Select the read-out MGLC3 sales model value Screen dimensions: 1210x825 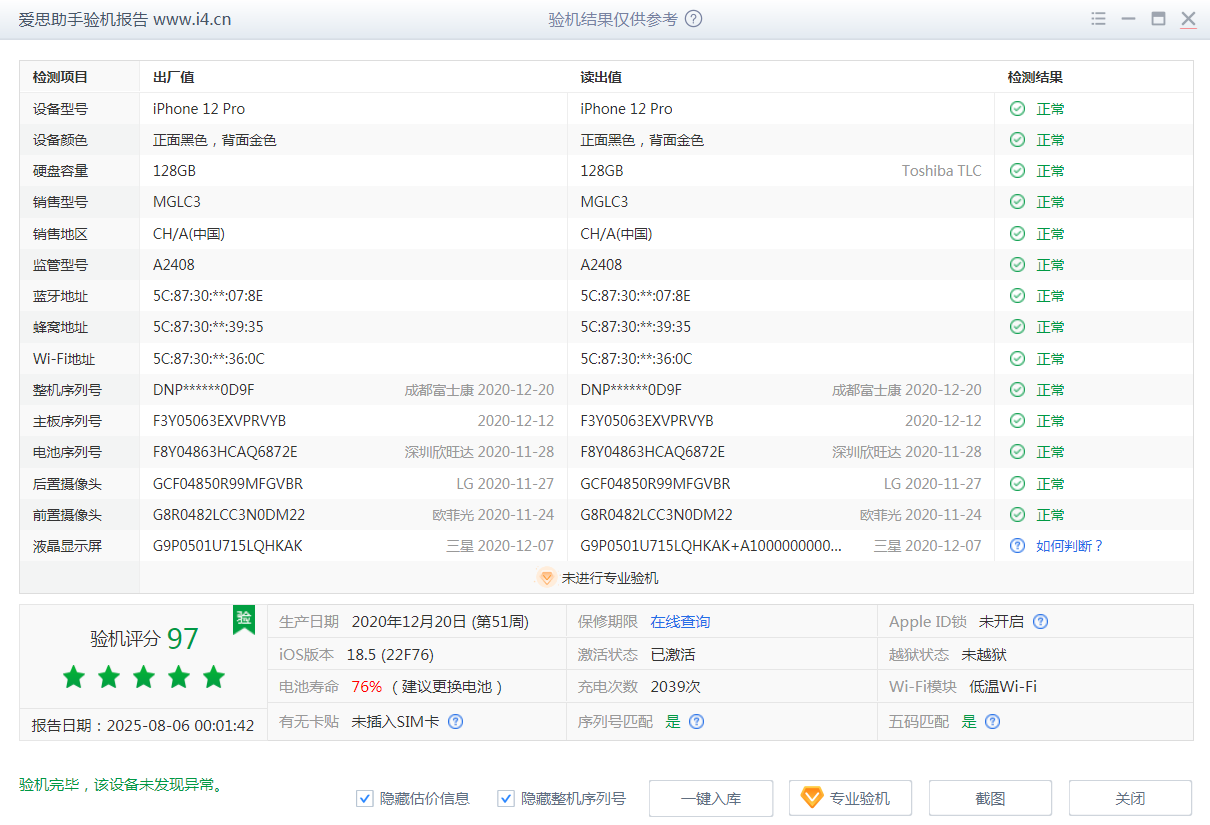point(605,202)
